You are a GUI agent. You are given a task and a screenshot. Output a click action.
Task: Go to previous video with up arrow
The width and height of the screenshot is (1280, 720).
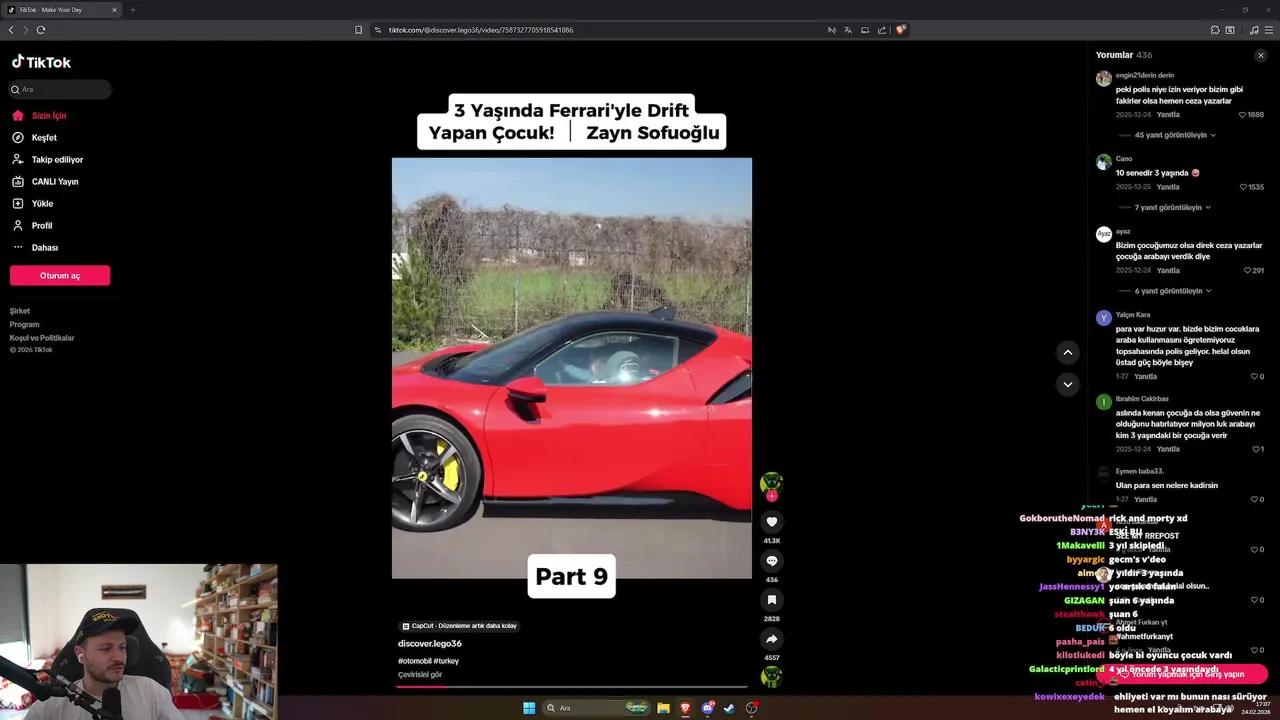point(1067,352)
